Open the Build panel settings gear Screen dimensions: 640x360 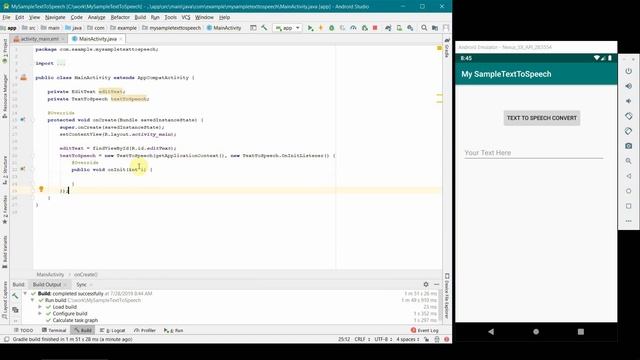[426, 284]
